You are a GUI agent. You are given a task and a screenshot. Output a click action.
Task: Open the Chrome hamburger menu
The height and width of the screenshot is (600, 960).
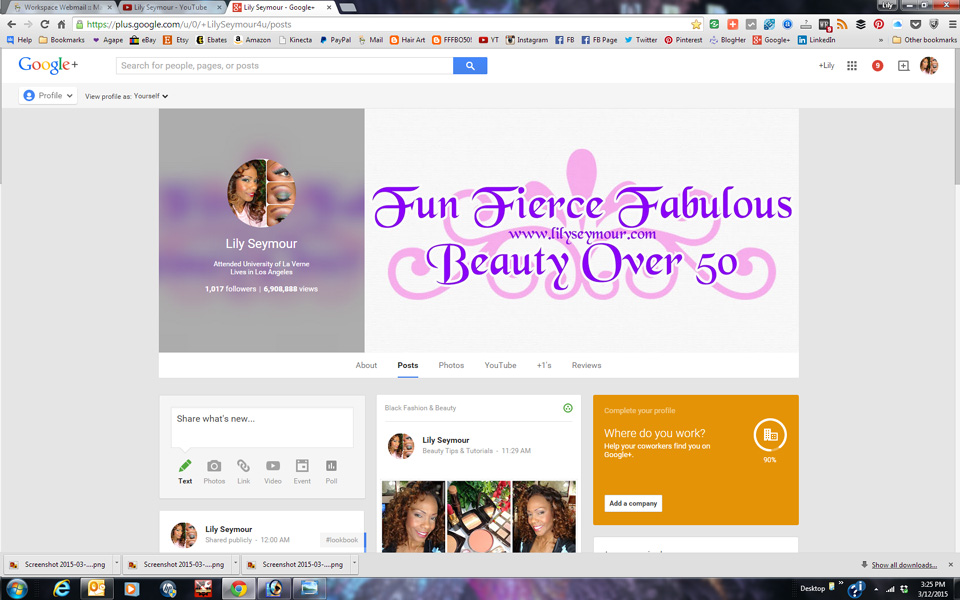952,24
